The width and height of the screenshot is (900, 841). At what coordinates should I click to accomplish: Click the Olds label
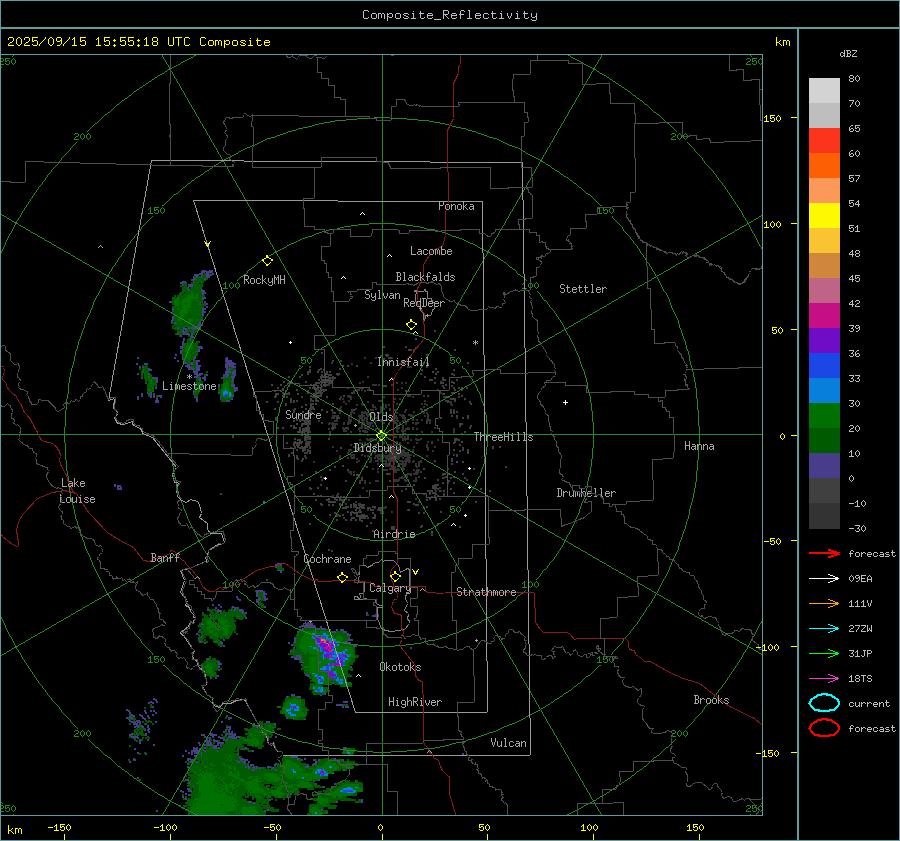(381, 417)
